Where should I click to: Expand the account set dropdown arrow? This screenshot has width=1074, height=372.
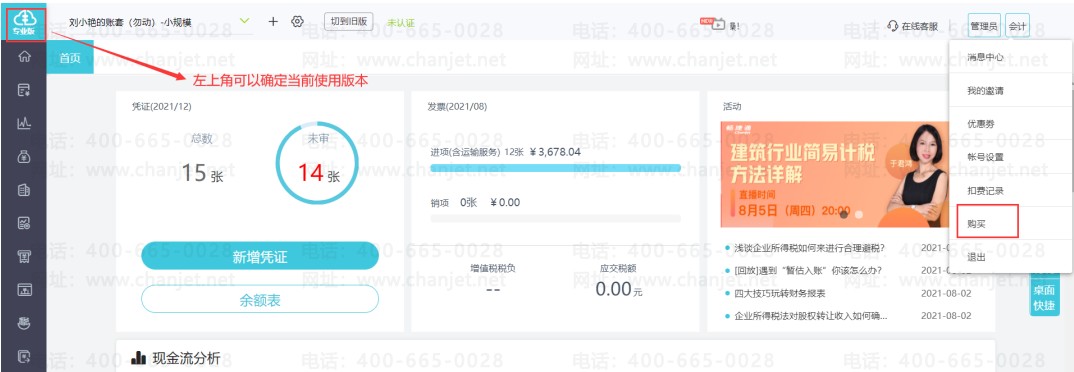pyautogui.click(x=245, y=21)
